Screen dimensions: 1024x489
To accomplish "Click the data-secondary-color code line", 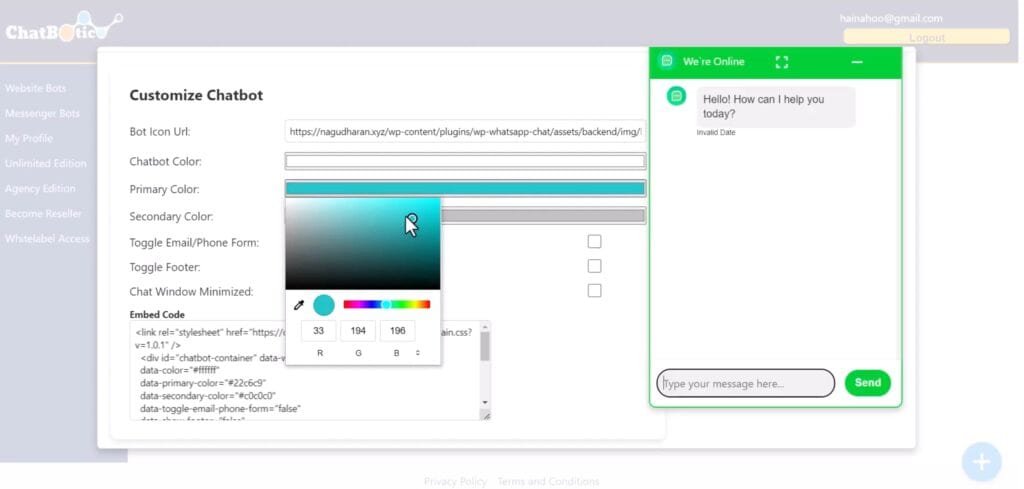I will [208, 396].
